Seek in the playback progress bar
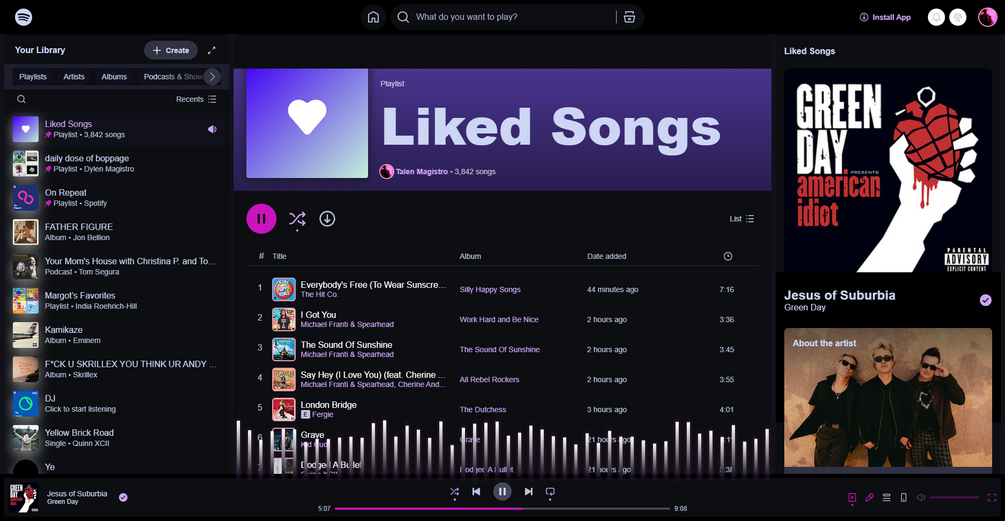This screenshot has width=1005, height=521. click(x=502, y=508)
